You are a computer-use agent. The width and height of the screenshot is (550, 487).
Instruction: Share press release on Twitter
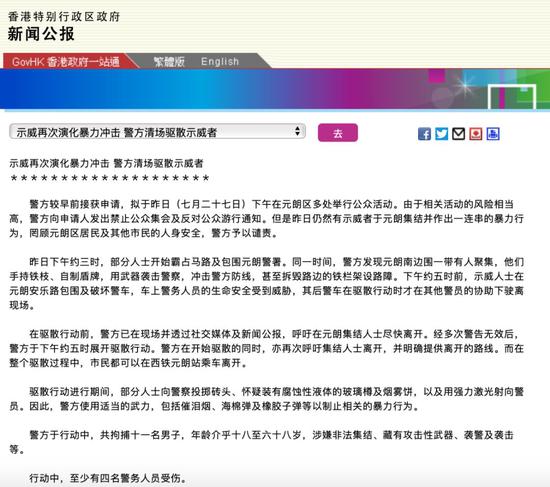click(441, 134)
